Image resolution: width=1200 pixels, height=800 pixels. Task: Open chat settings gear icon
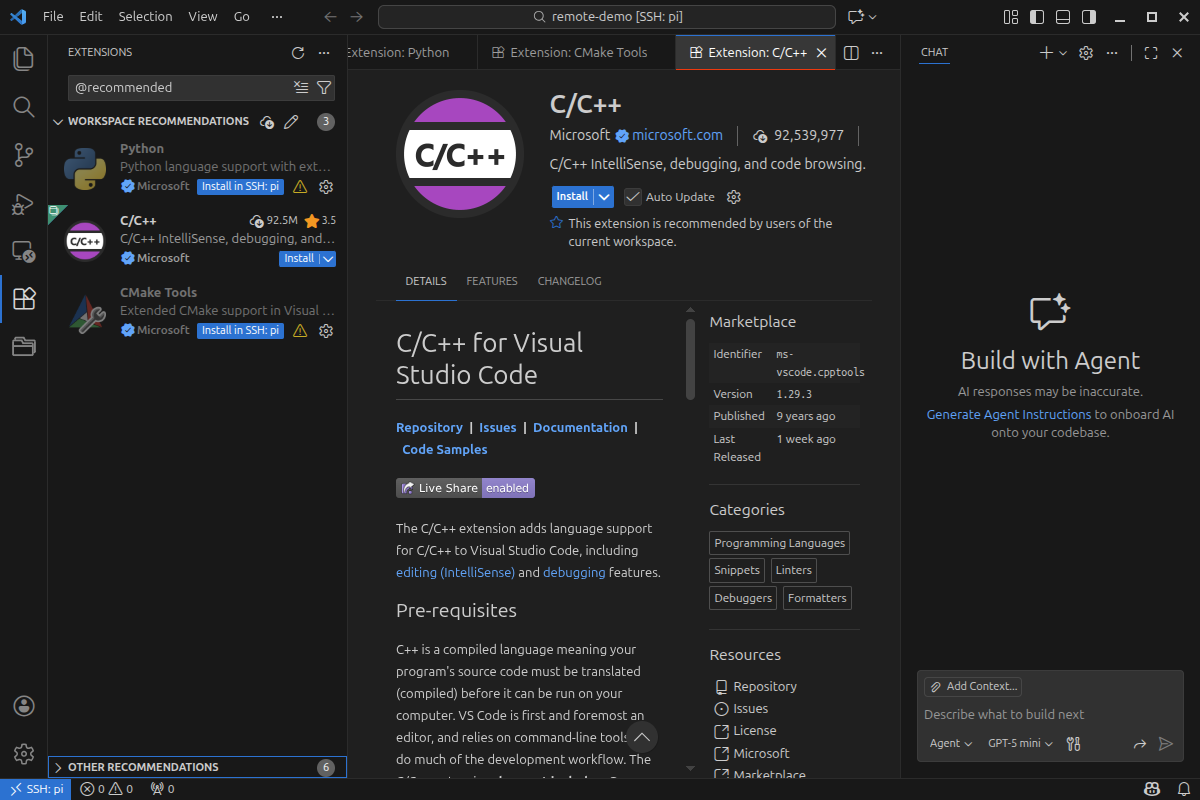tap(1086, 53)
